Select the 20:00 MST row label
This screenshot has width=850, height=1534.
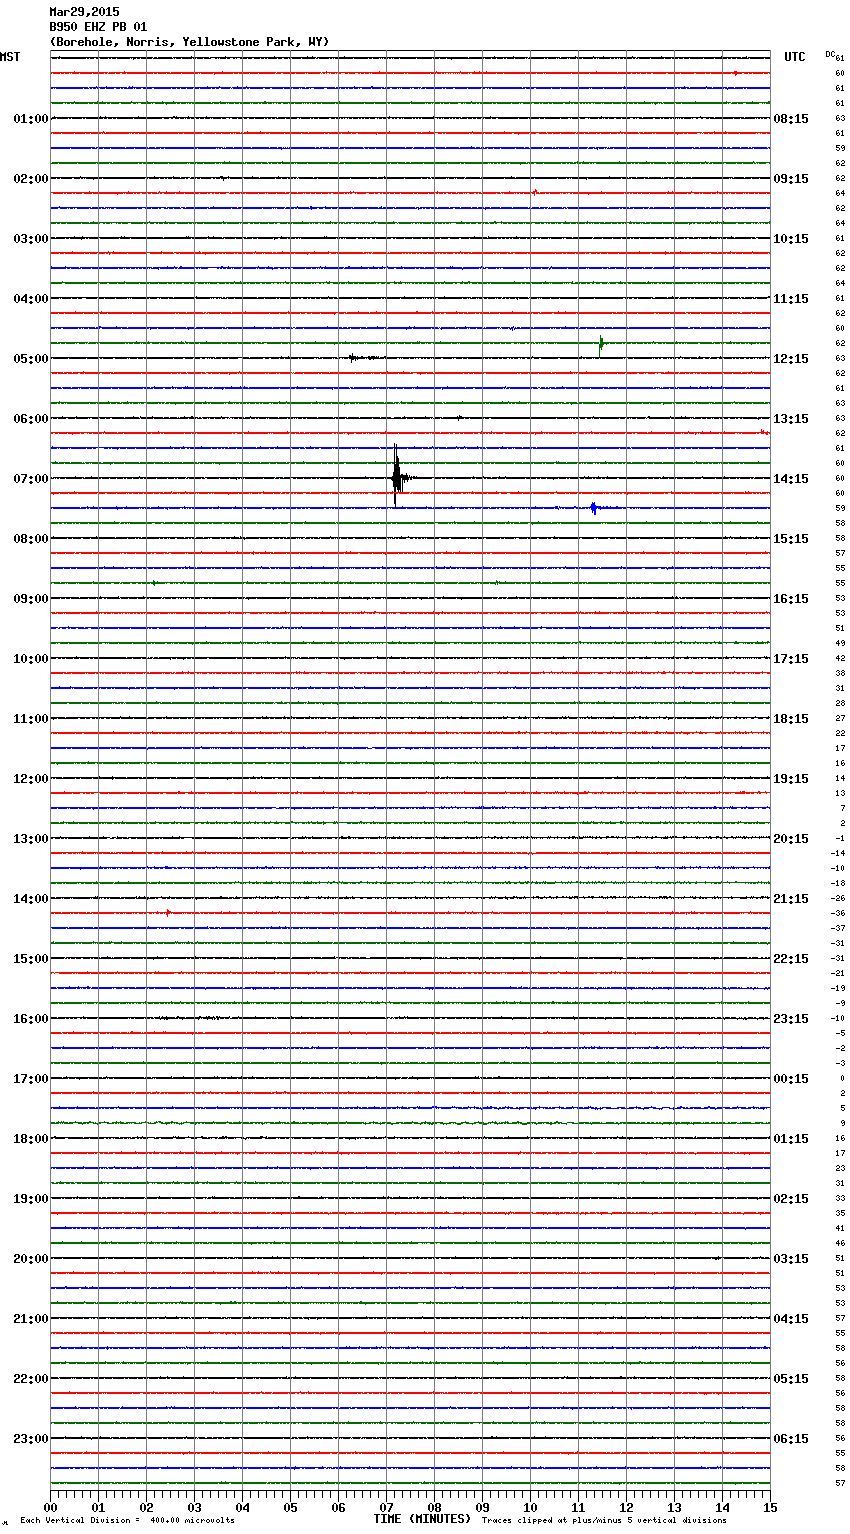(30, 1258)
